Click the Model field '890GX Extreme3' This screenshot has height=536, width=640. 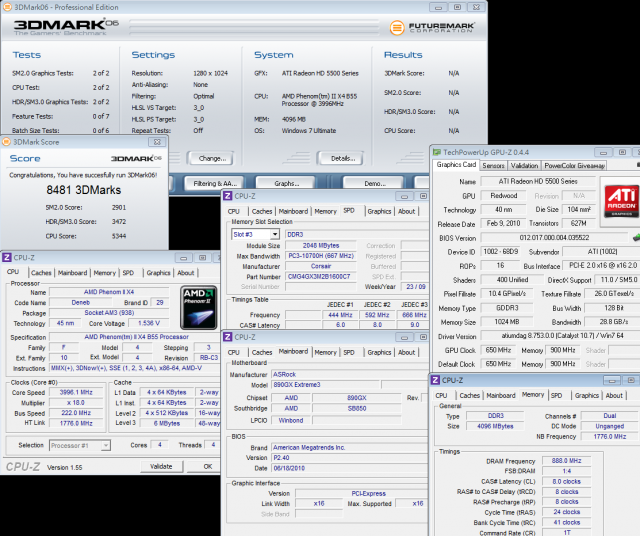tap(326, 385)
